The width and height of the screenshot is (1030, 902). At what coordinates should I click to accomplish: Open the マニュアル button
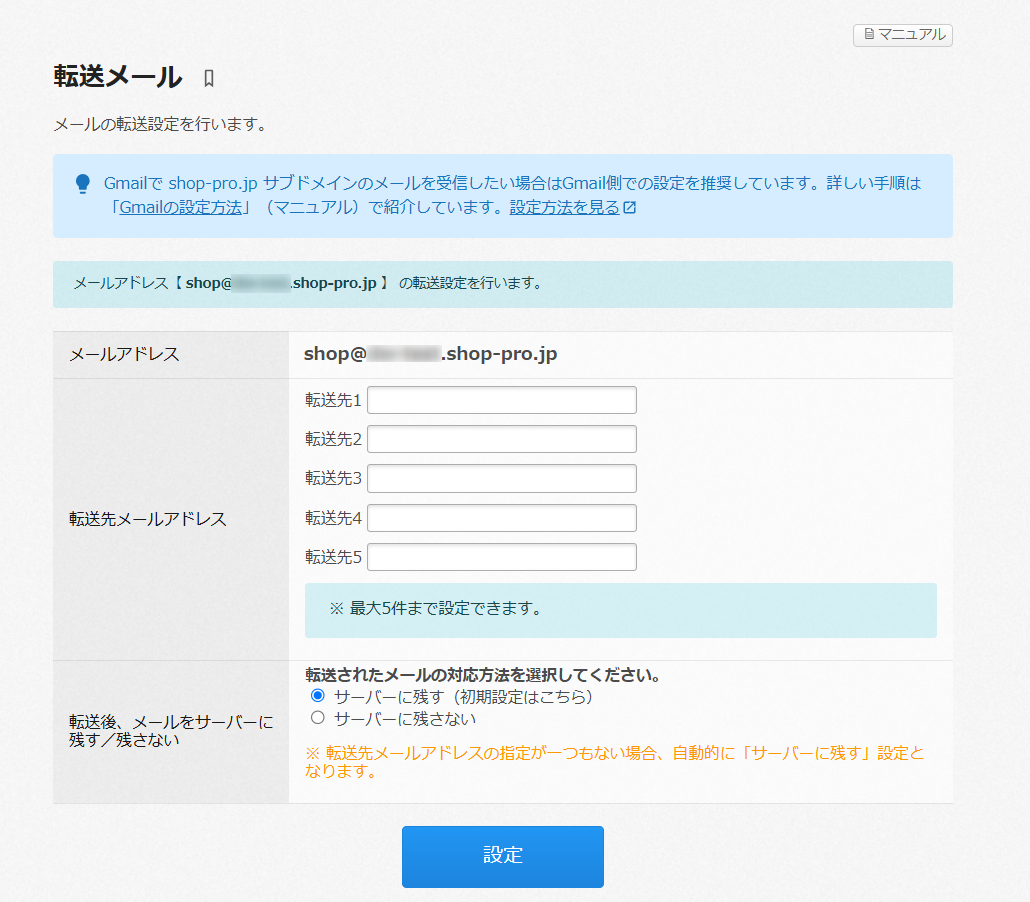[903, 35]
